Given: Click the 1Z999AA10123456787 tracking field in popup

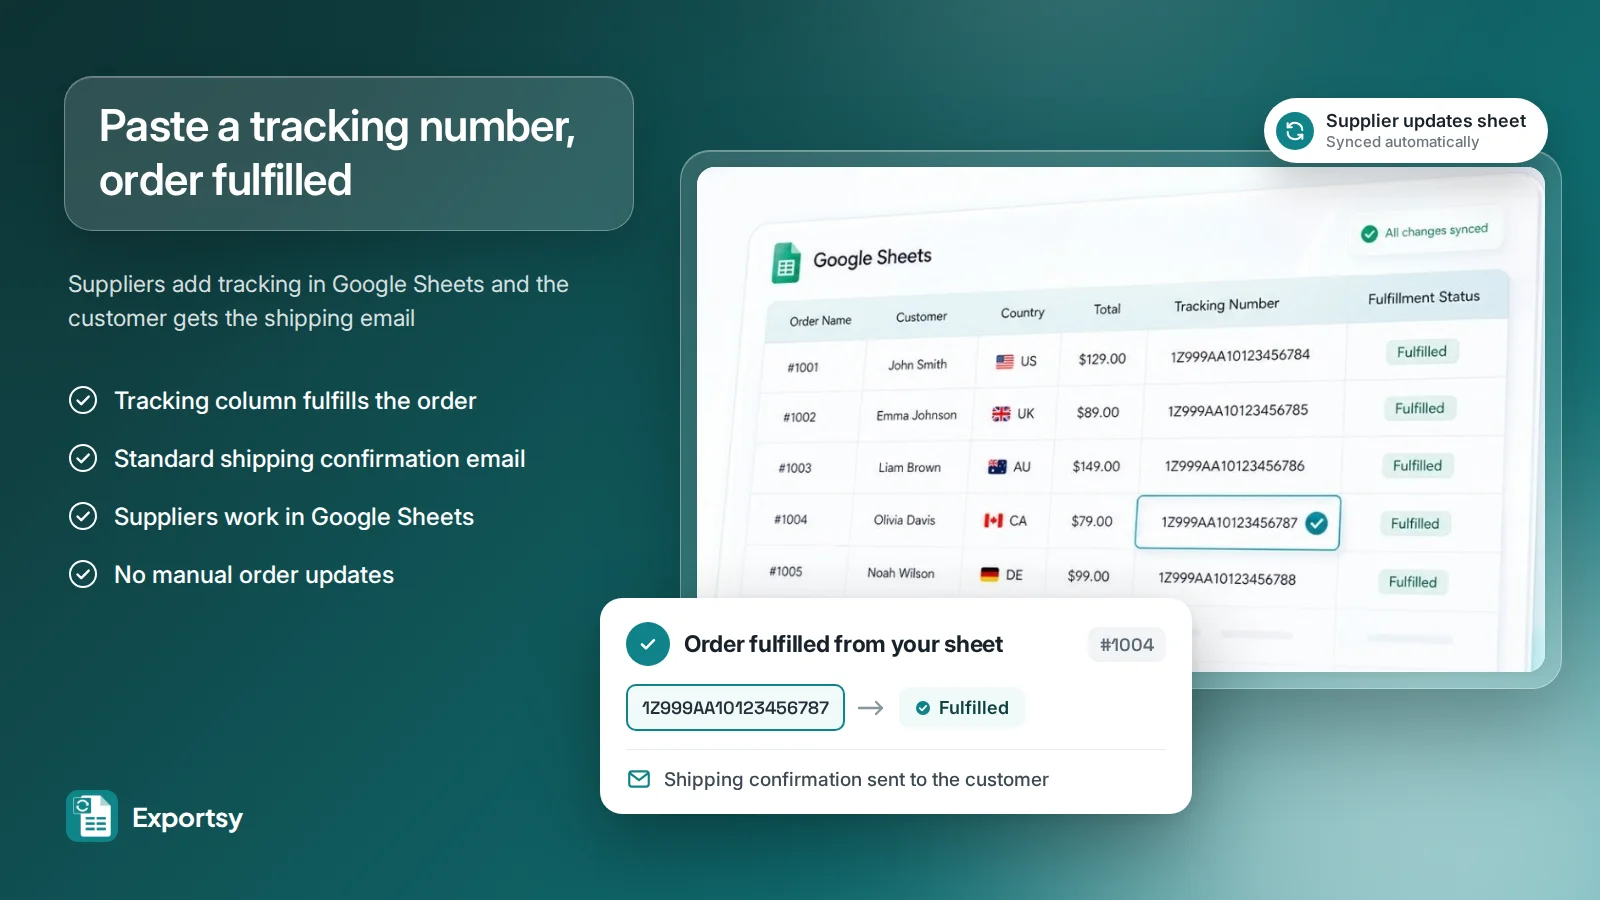Looking at the screenshot, I should point(735,707).
